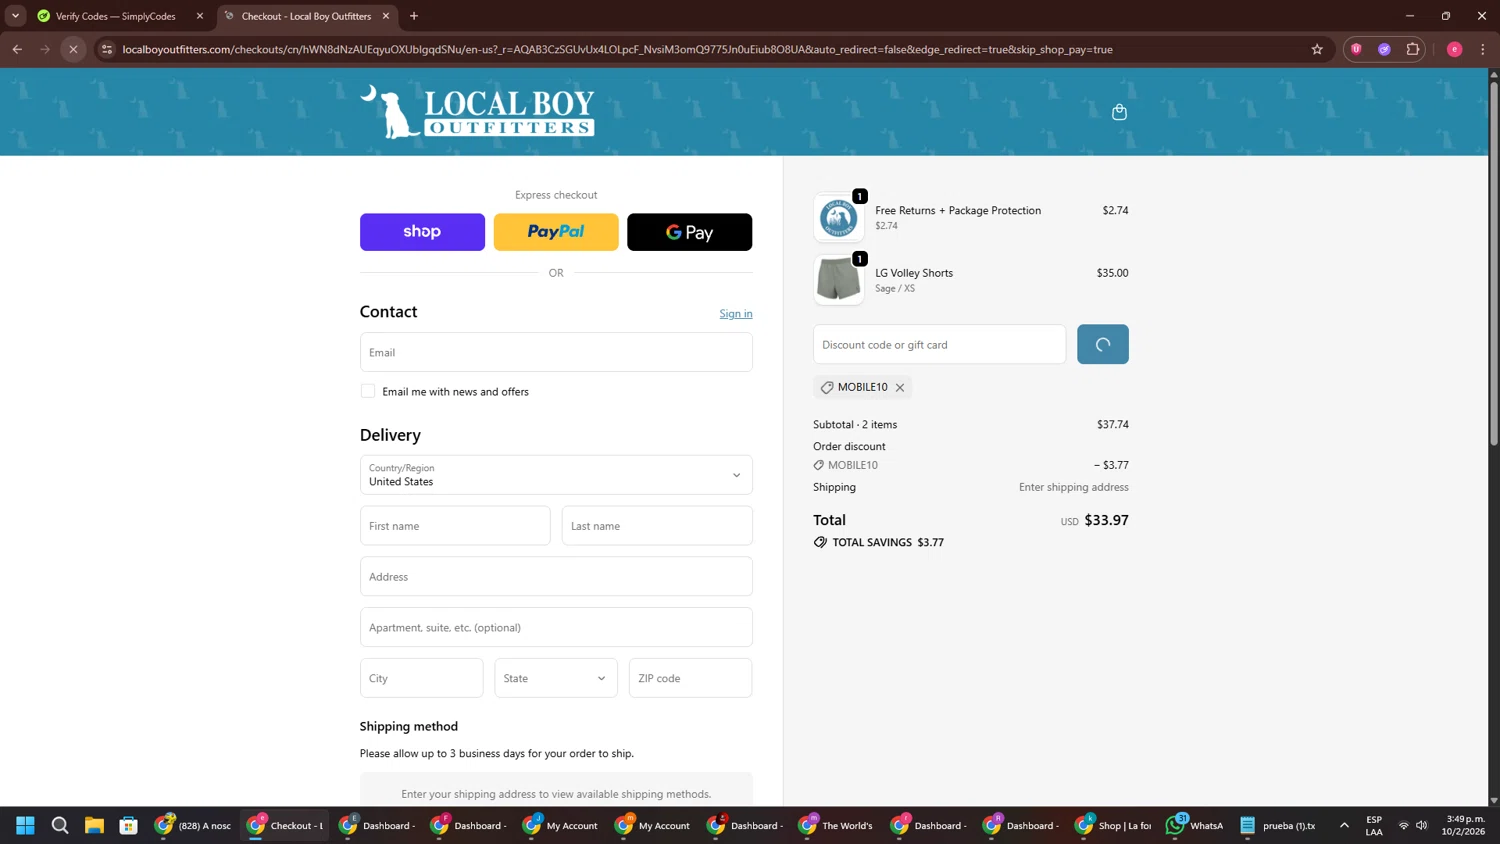The height and width of the screenshot is (844, 1500).
Task: Click the apply discount code button
Action: point(1102,344)
